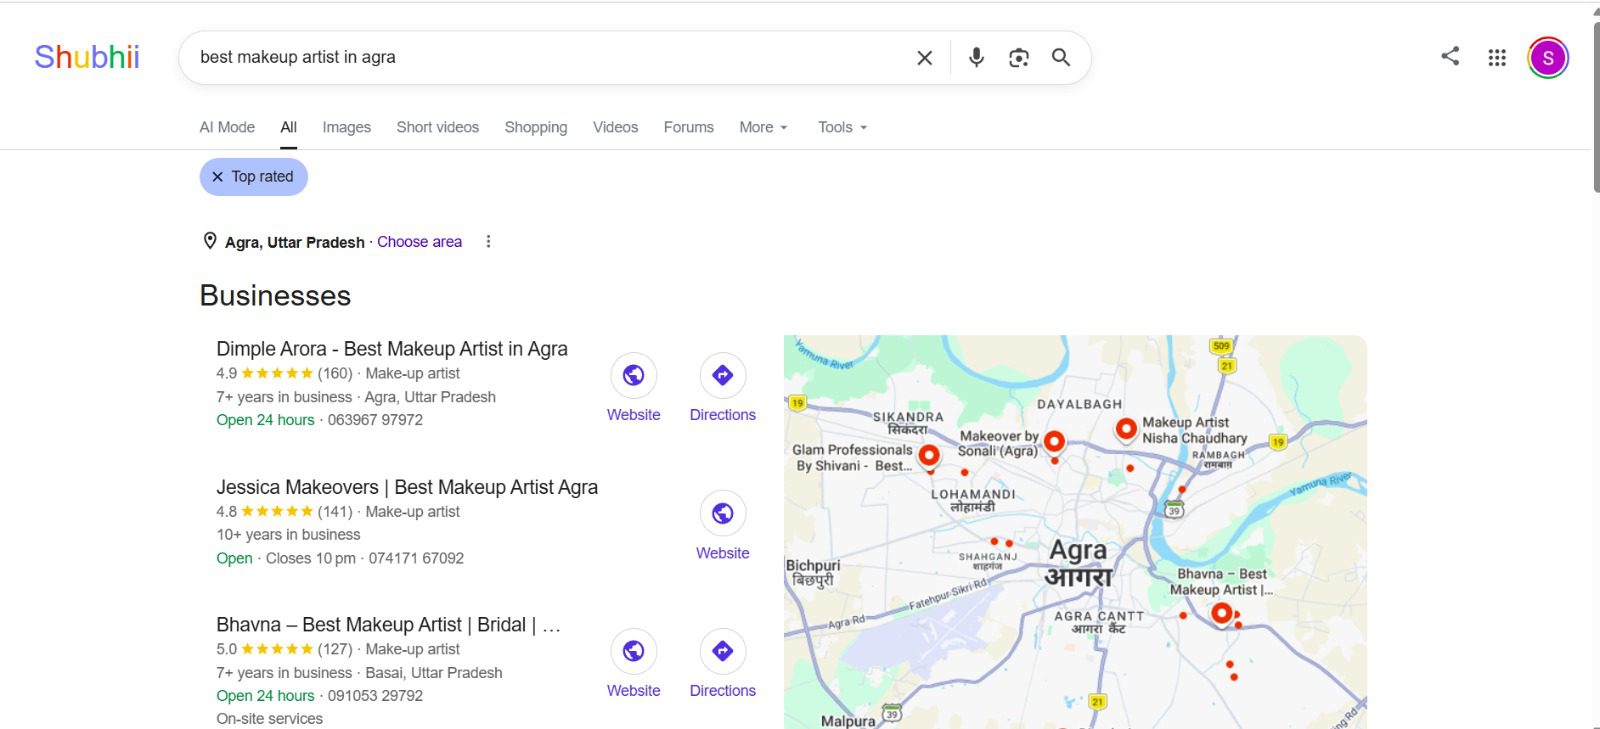Click the DAYALBAGH label on the map
This screenshot has width=1600, height=729.
(1079, 404)
